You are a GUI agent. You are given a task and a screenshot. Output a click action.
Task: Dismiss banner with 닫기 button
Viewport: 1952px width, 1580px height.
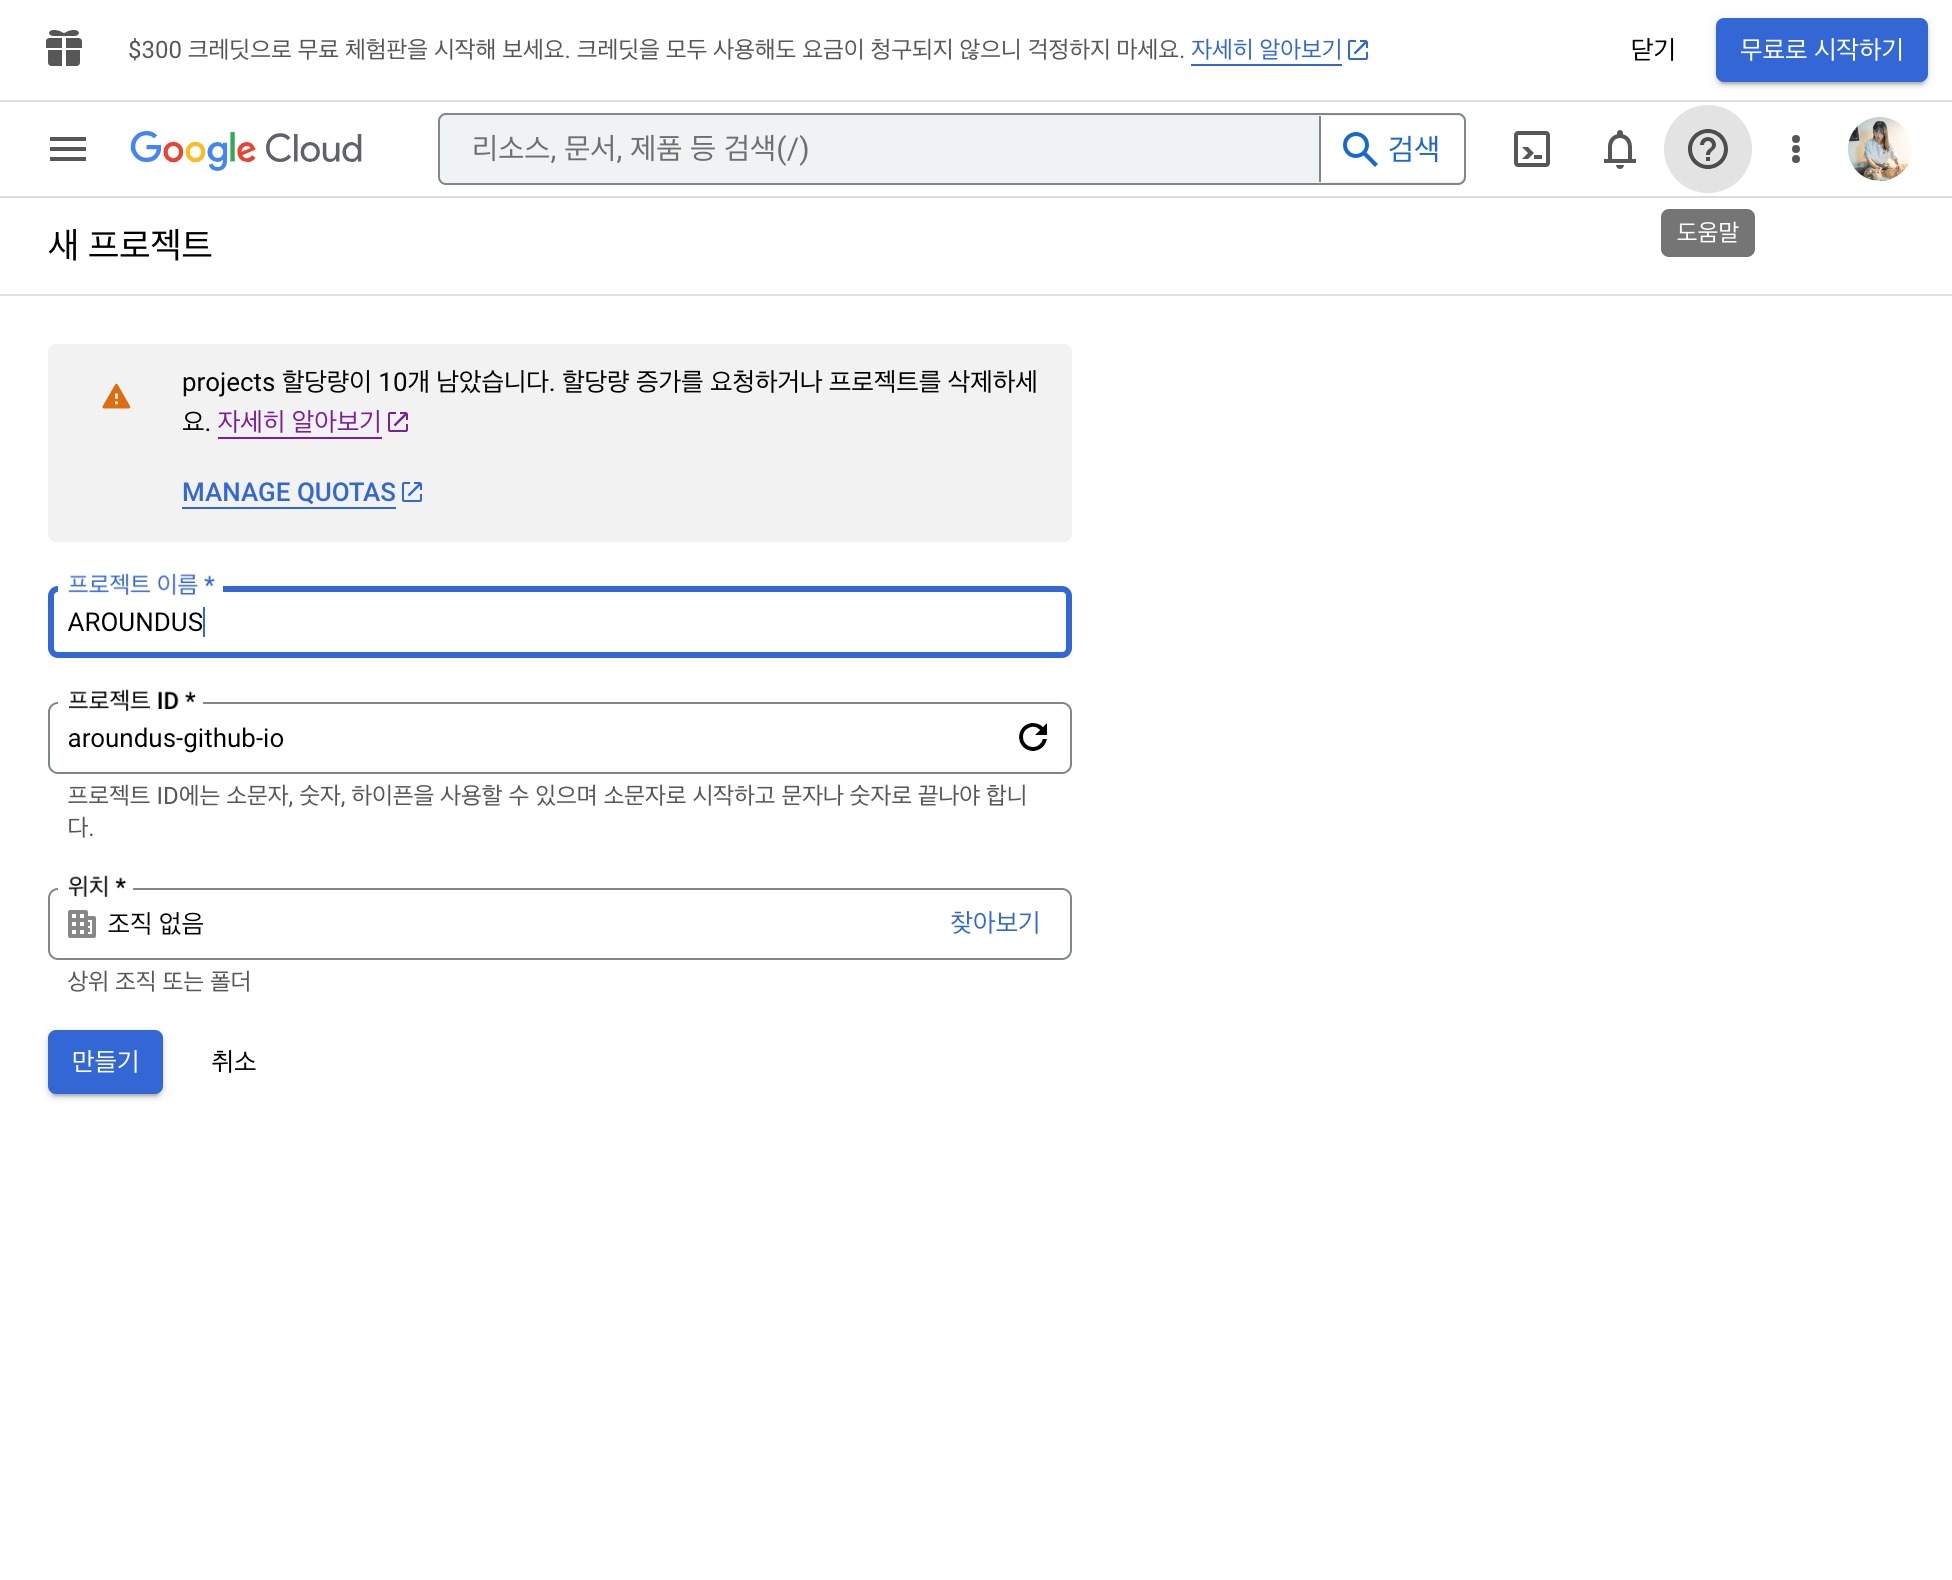(x=1652, y=49)
